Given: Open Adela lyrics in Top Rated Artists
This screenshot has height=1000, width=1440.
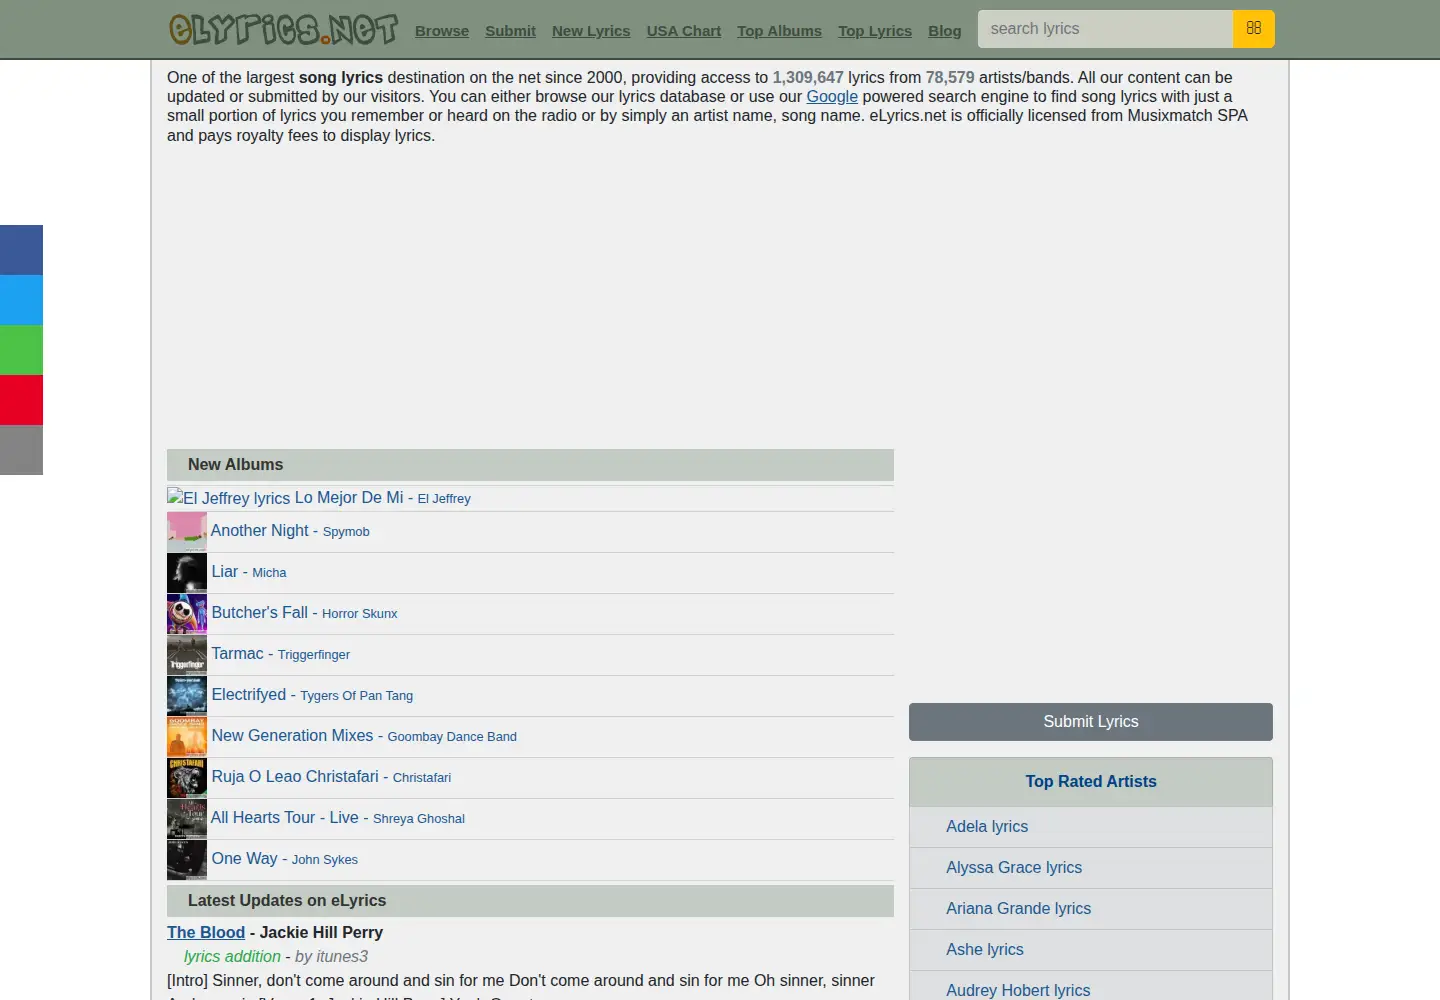Looking at the screenshot, I should pos(987,827).
